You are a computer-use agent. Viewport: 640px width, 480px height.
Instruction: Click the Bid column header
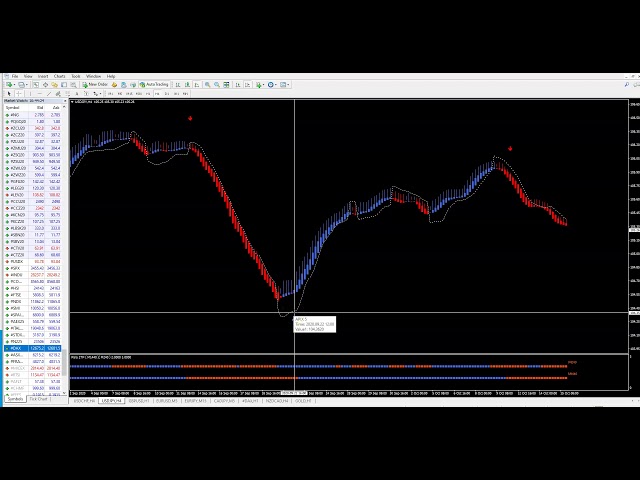(x=40, y=108)
